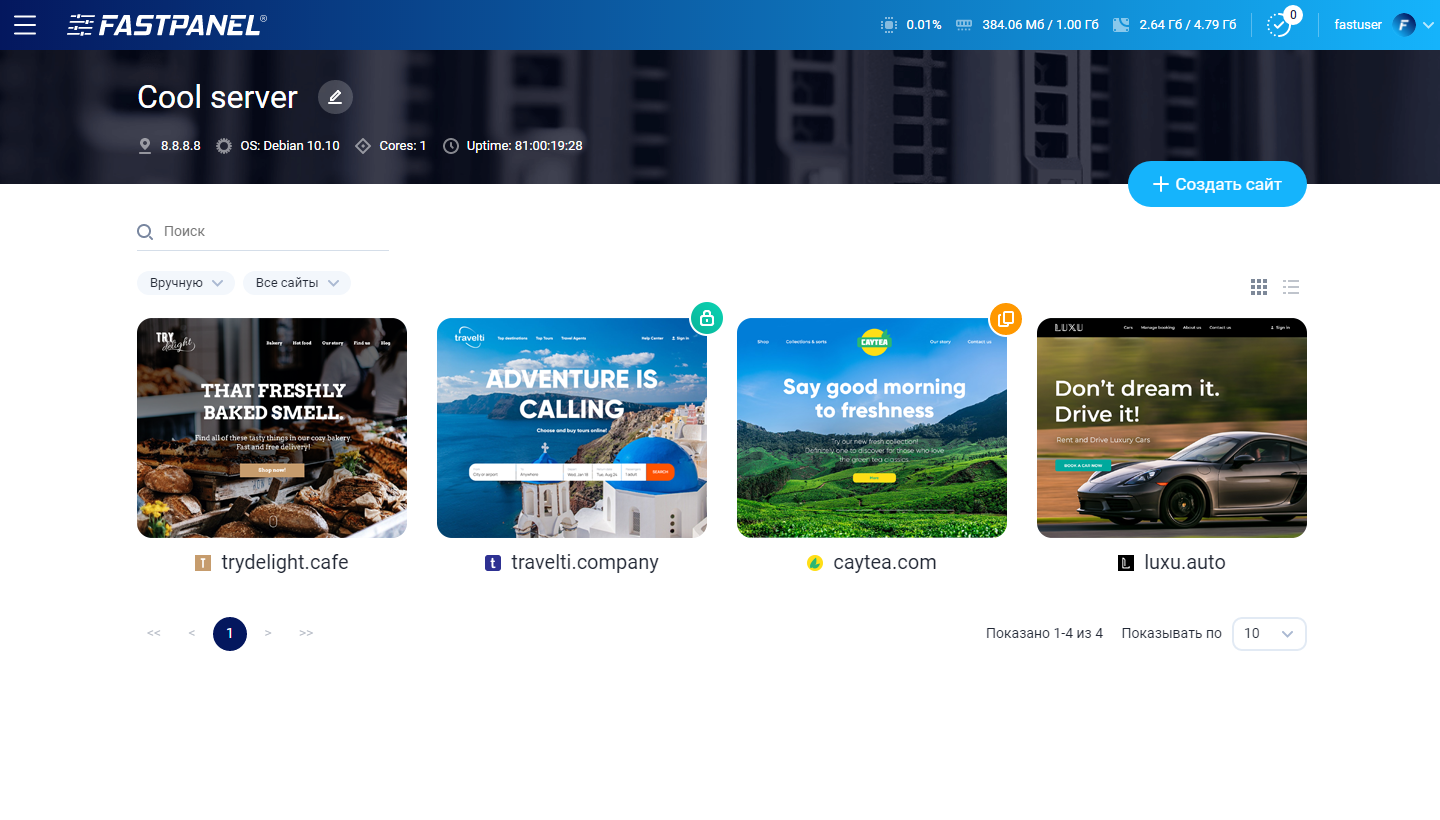1440x820 pixels.
Task: Click the orange copy badge on caytea
Action: [x=1006, y=319]
